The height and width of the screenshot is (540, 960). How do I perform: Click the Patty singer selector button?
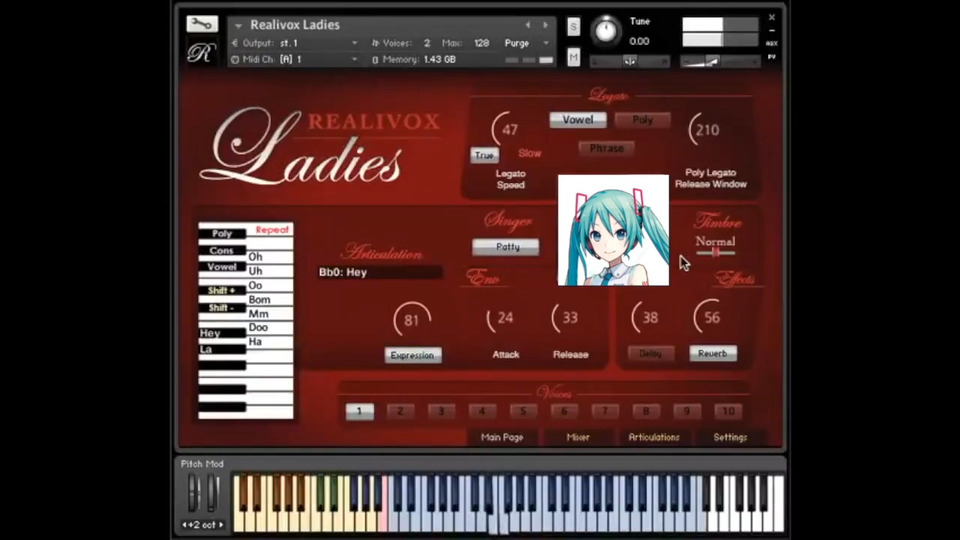pos(506,247)
